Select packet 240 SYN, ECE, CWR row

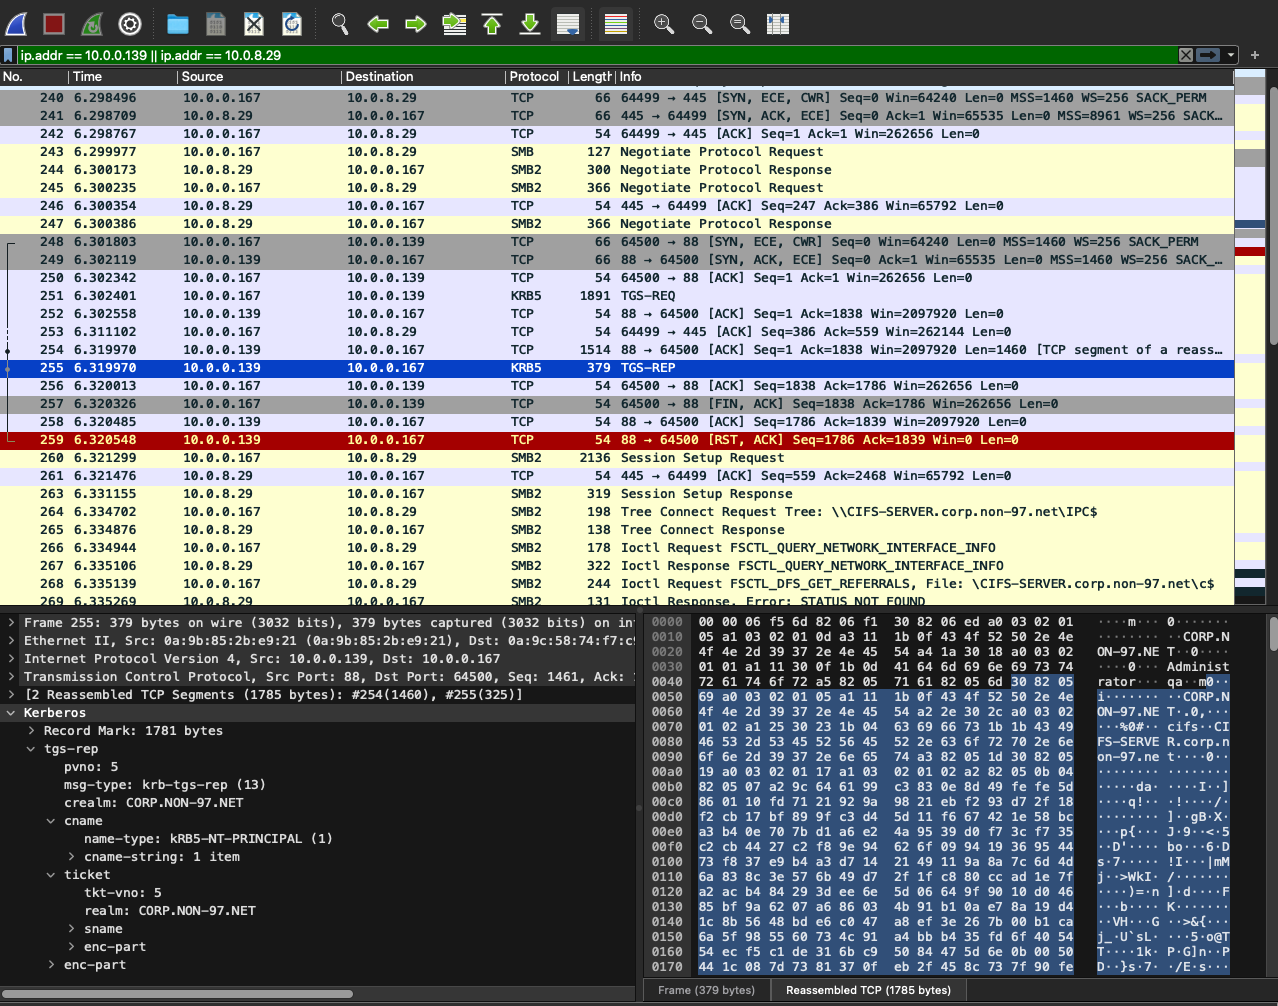point(617,98)
